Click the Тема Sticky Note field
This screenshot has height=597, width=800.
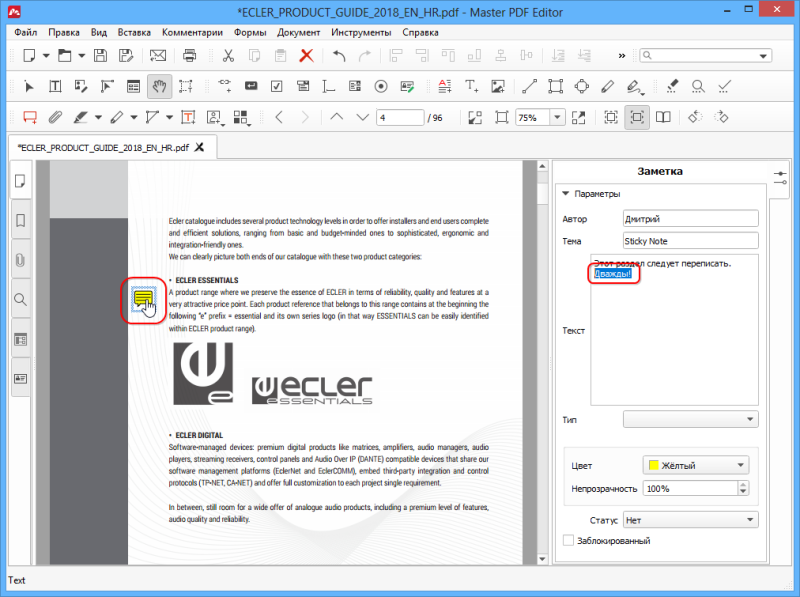[x=691, y=241]
